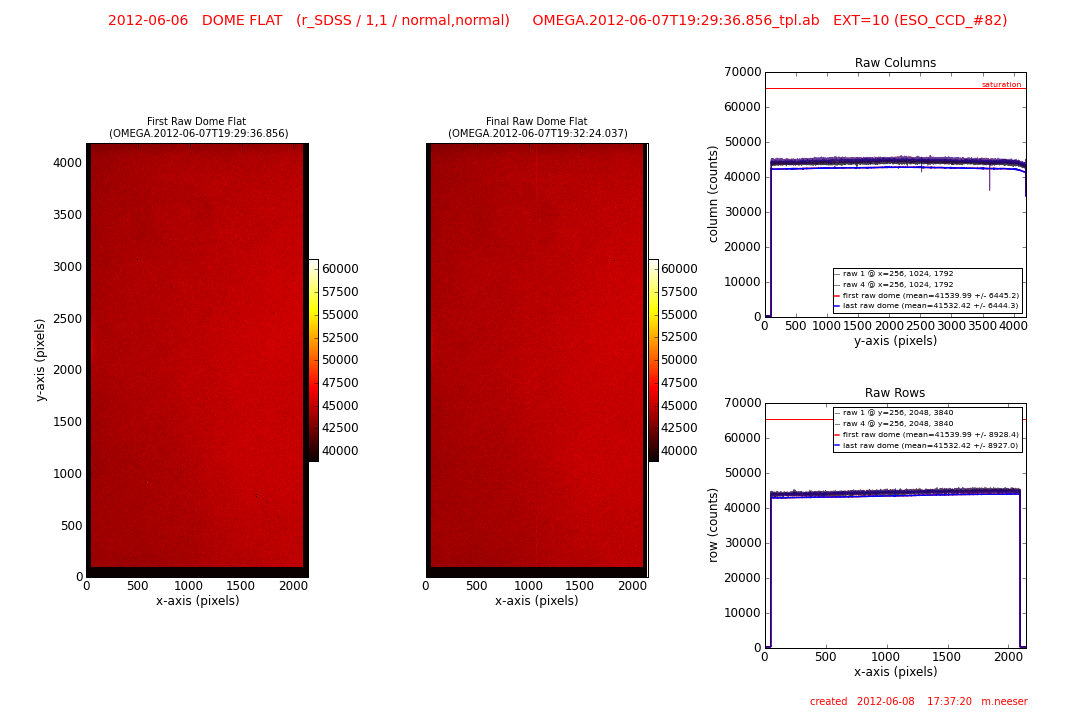Click the 'first raw dome' legend entry in Raw Columns
This screenshot has height=720, width=1080.
point(930,296)
